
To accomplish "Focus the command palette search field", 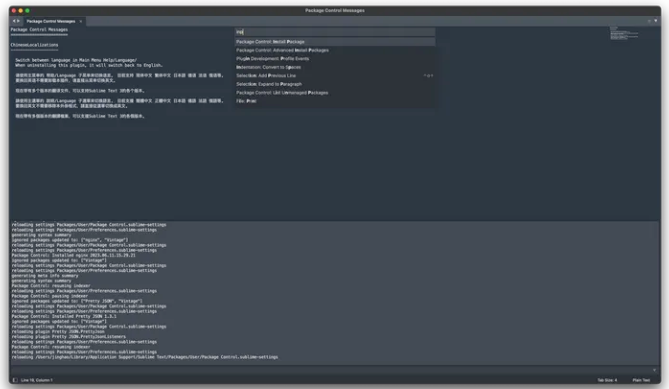I will point(335,32).
